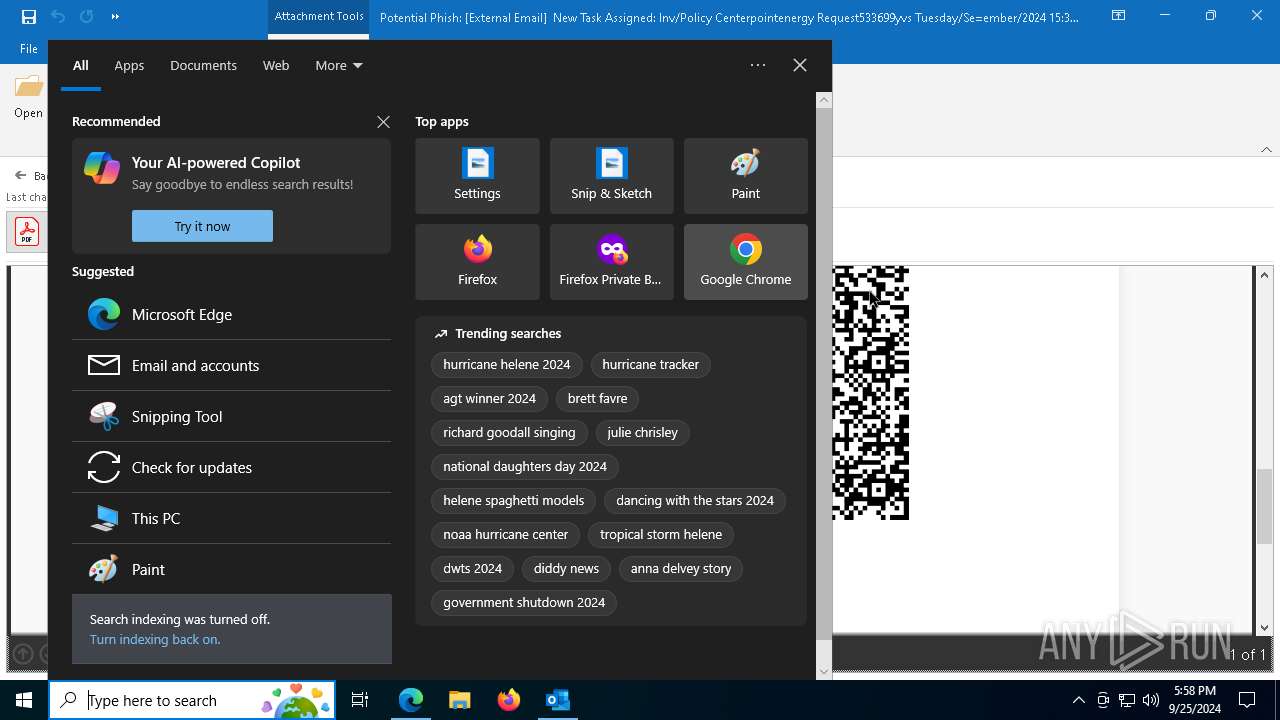Open Firefox Private Browsing tile
The height and width of the screenshot is (720, 1280).
tap(611, 262)
